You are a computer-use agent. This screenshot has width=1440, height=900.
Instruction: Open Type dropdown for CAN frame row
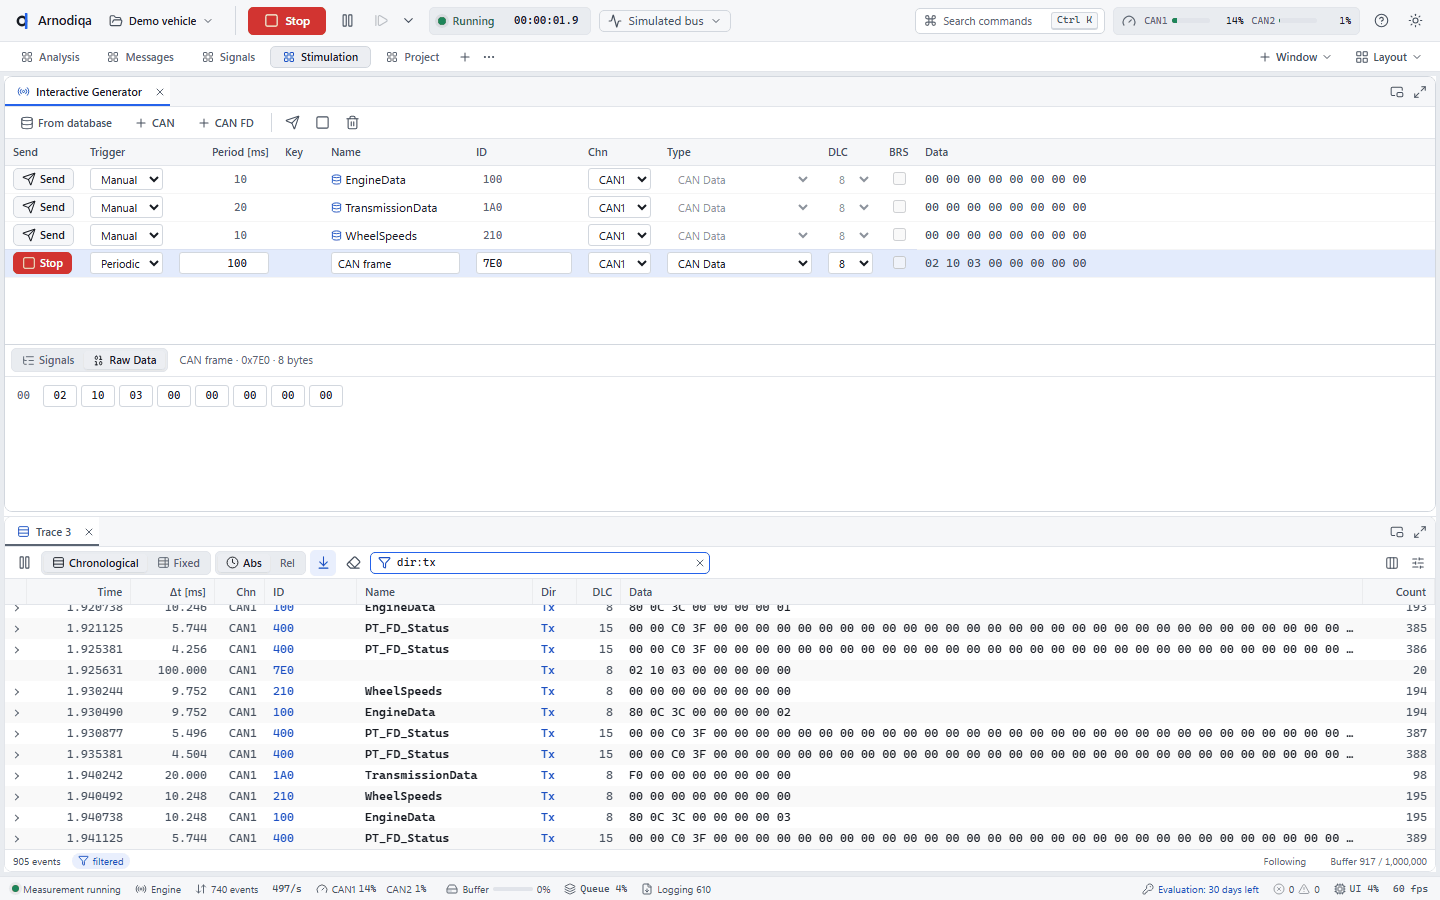coord(739,264)
